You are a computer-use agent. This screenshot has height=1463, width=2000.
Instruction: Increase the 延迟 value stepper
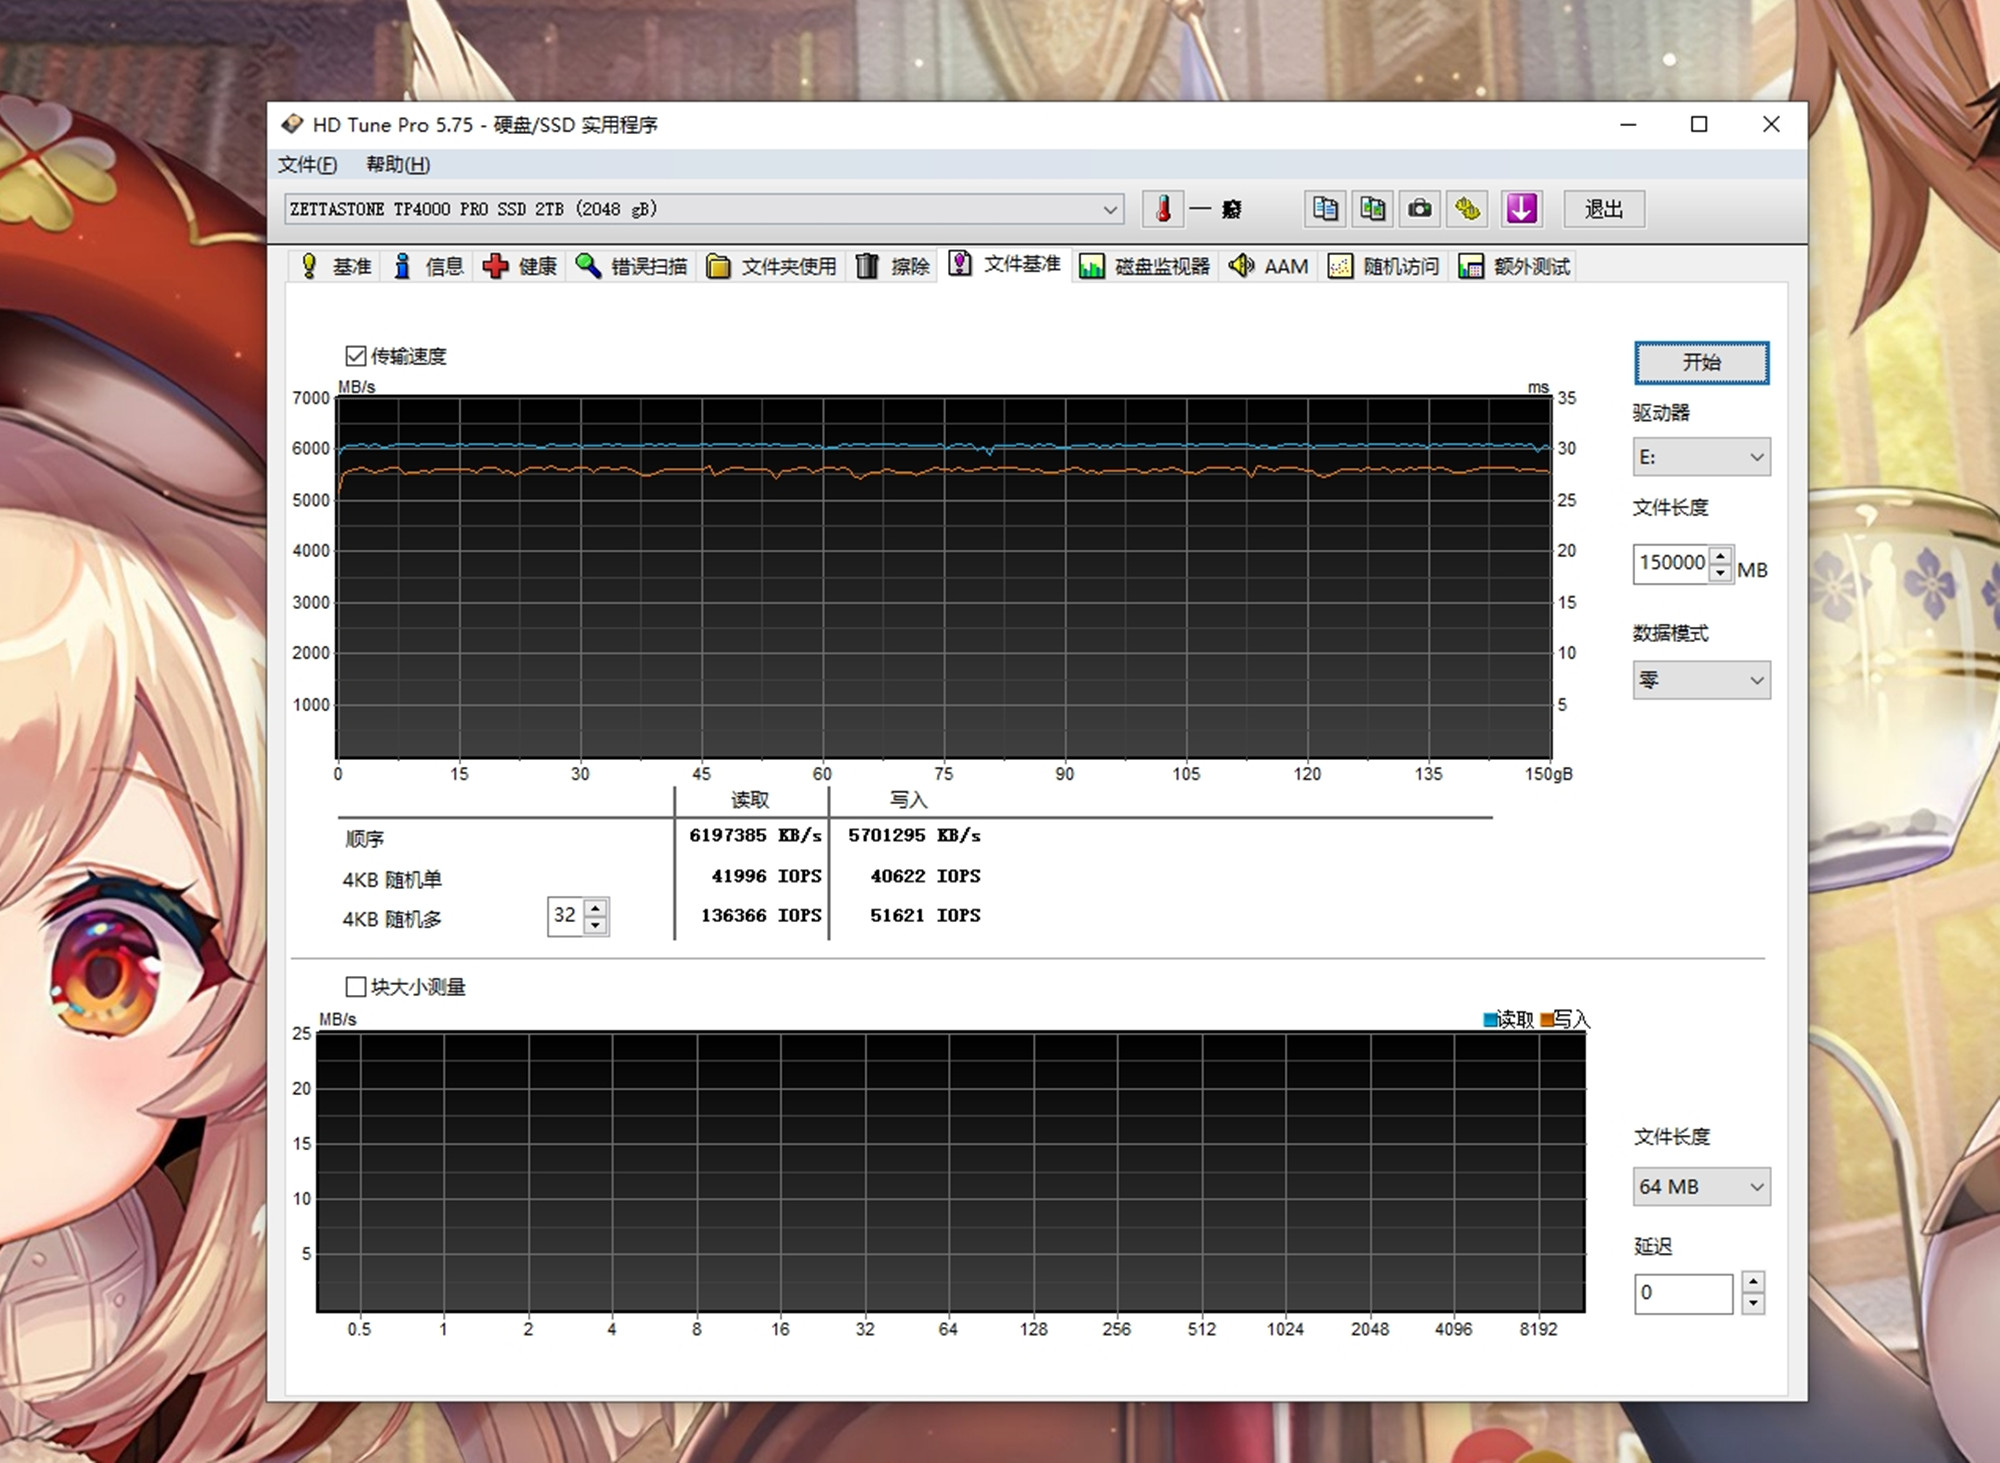[x=1752, y=1282]
